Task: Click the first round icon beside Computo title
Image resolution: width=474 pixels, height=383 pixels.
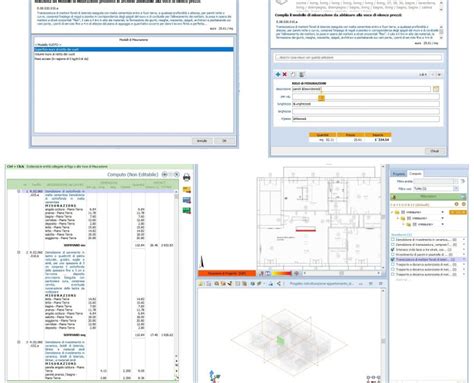Action: pos(164,174)
